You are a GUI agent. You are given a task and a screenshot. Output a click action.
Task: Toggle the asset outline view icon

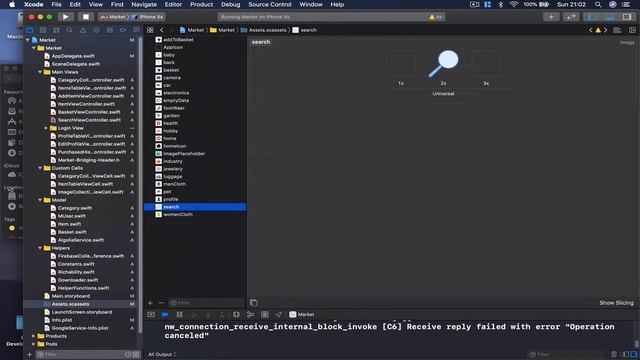click(253, 302)
